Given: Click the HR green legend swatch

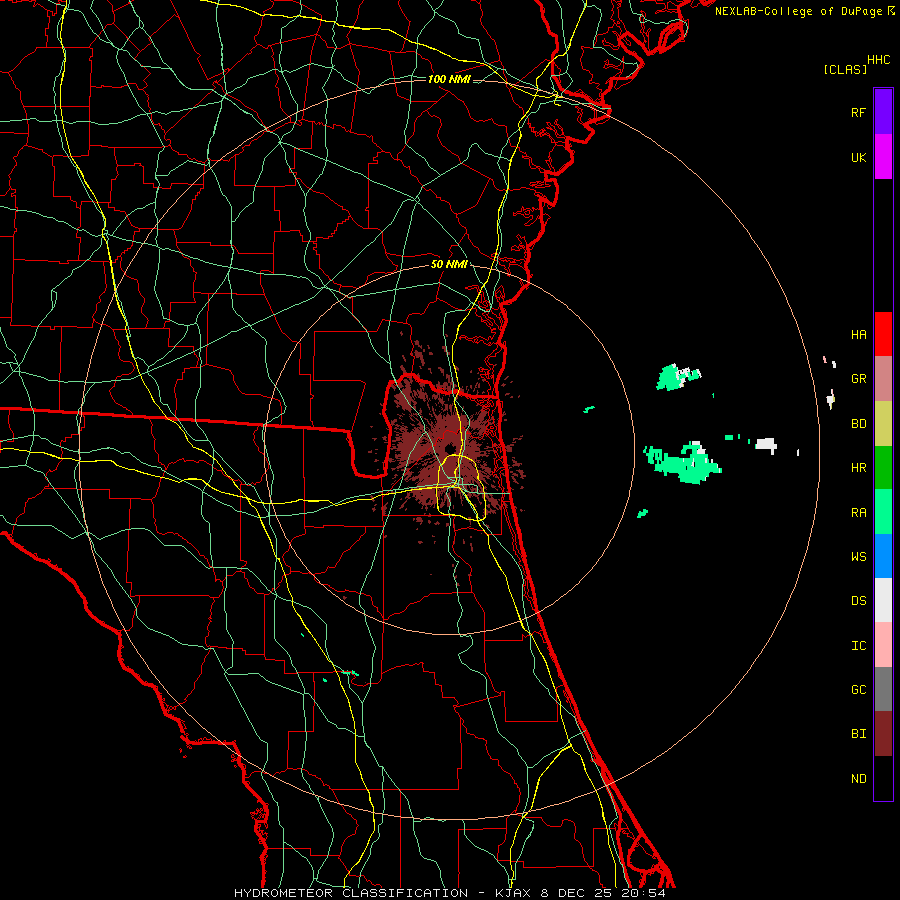Looking at the screenshot, I should point(883,467).
